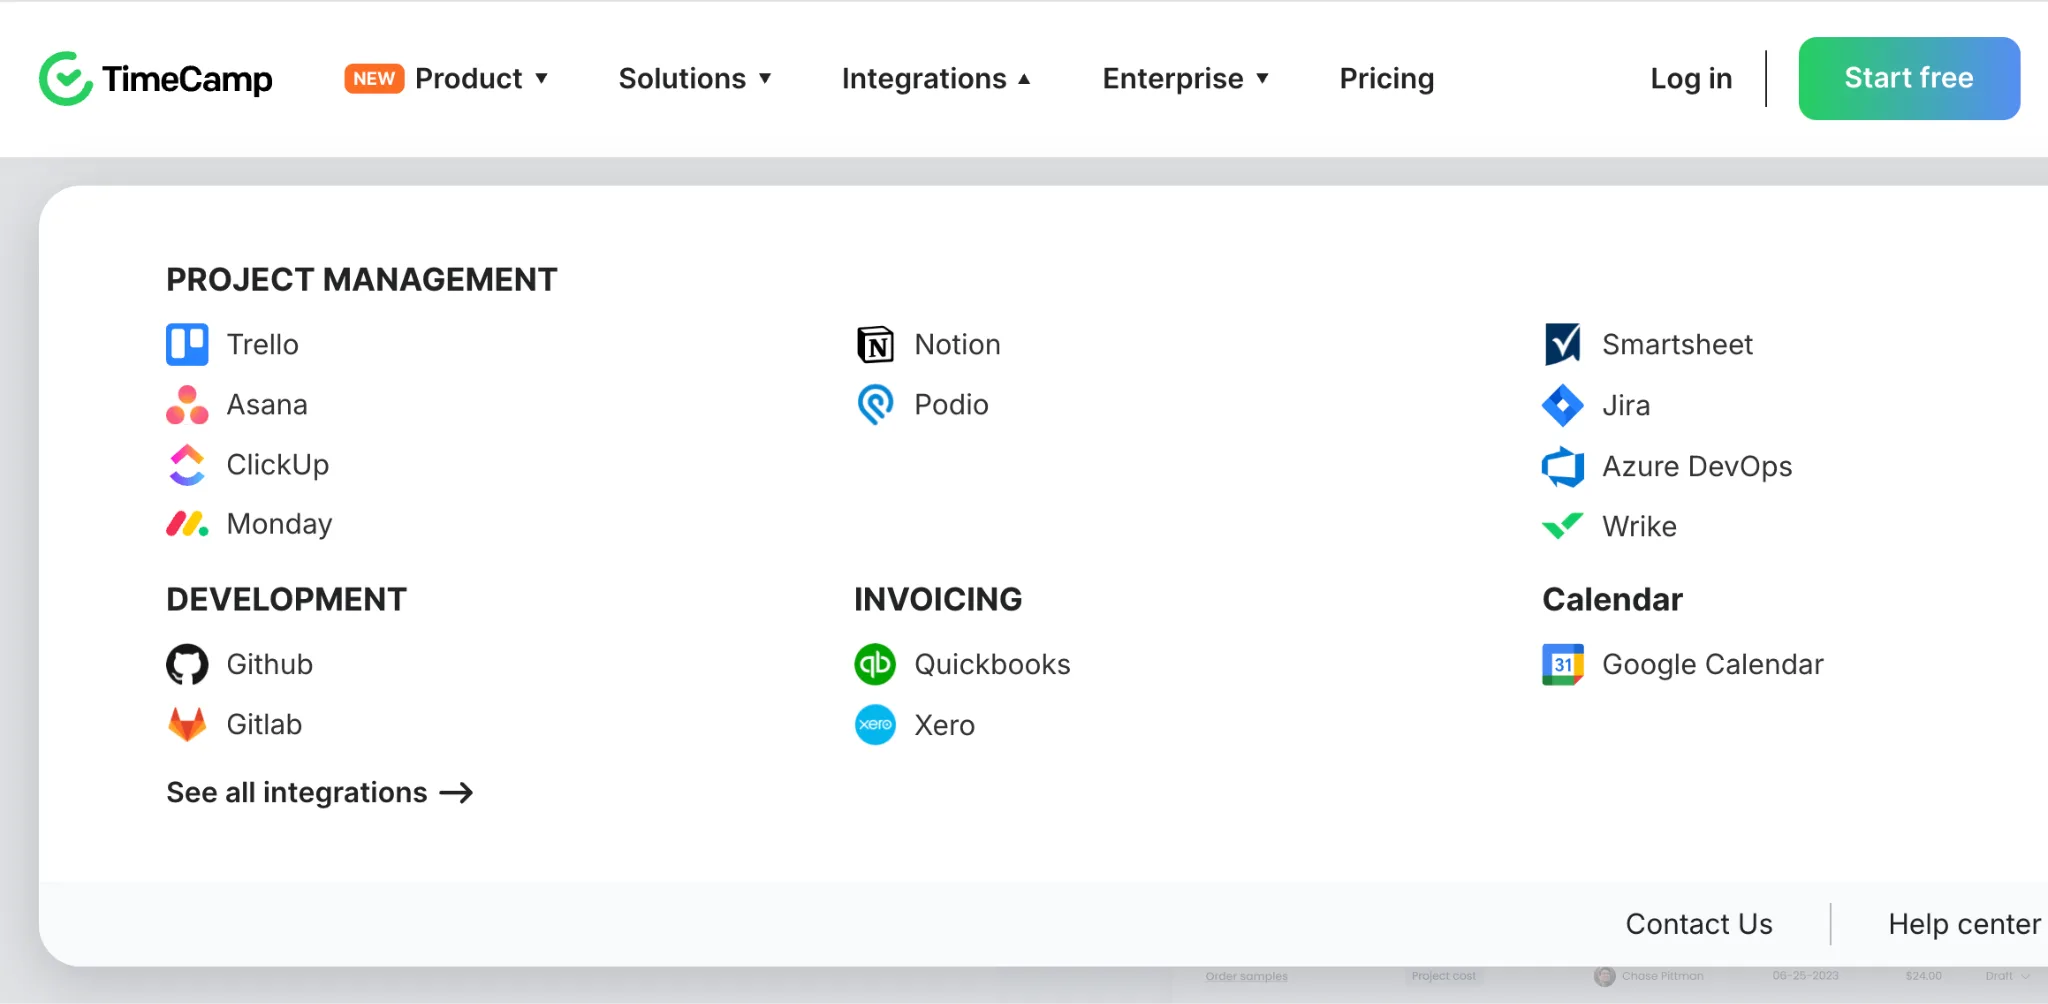Click the PROJECT MANAGEMENT heading
The width and height of the screenshot is (2048, 1004).
coord(361,280)
